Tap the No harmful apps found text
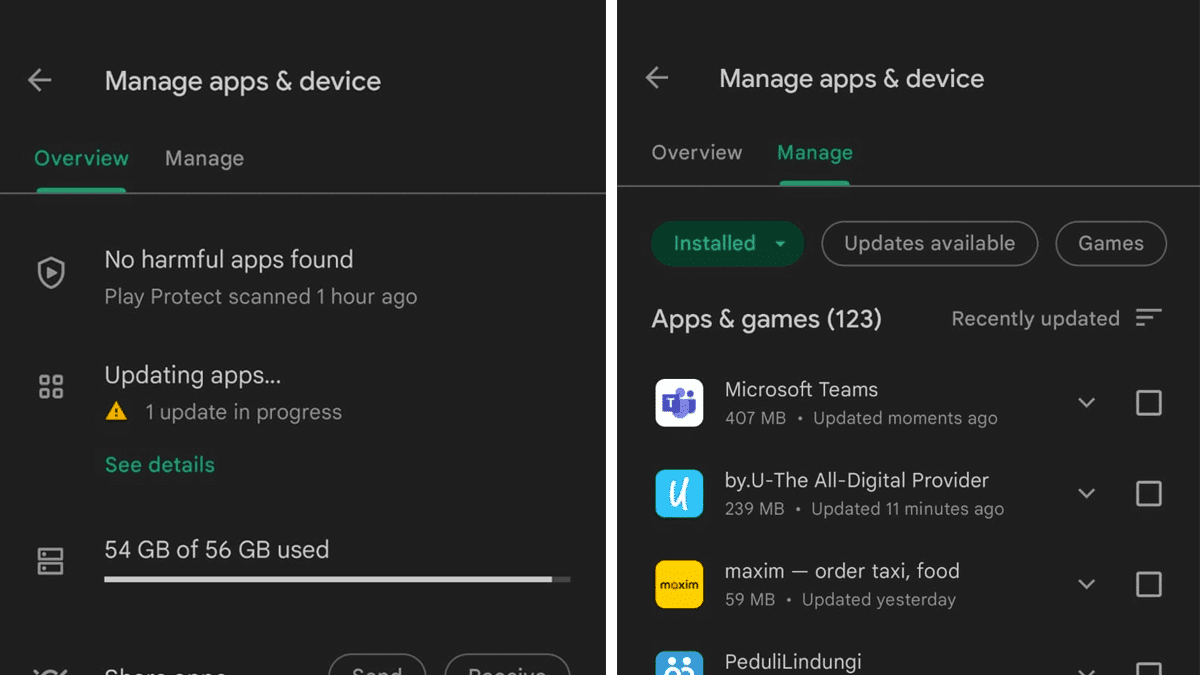The width and height of the screenshot is (1200, 675). coord(229,259)
